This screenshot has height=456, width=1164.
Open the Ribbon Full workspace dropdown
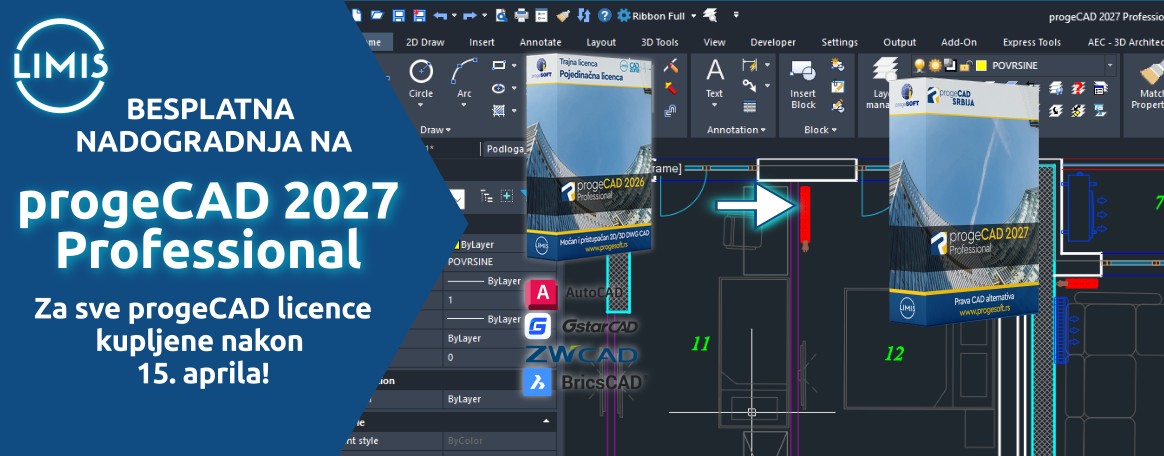coord(693,16)
